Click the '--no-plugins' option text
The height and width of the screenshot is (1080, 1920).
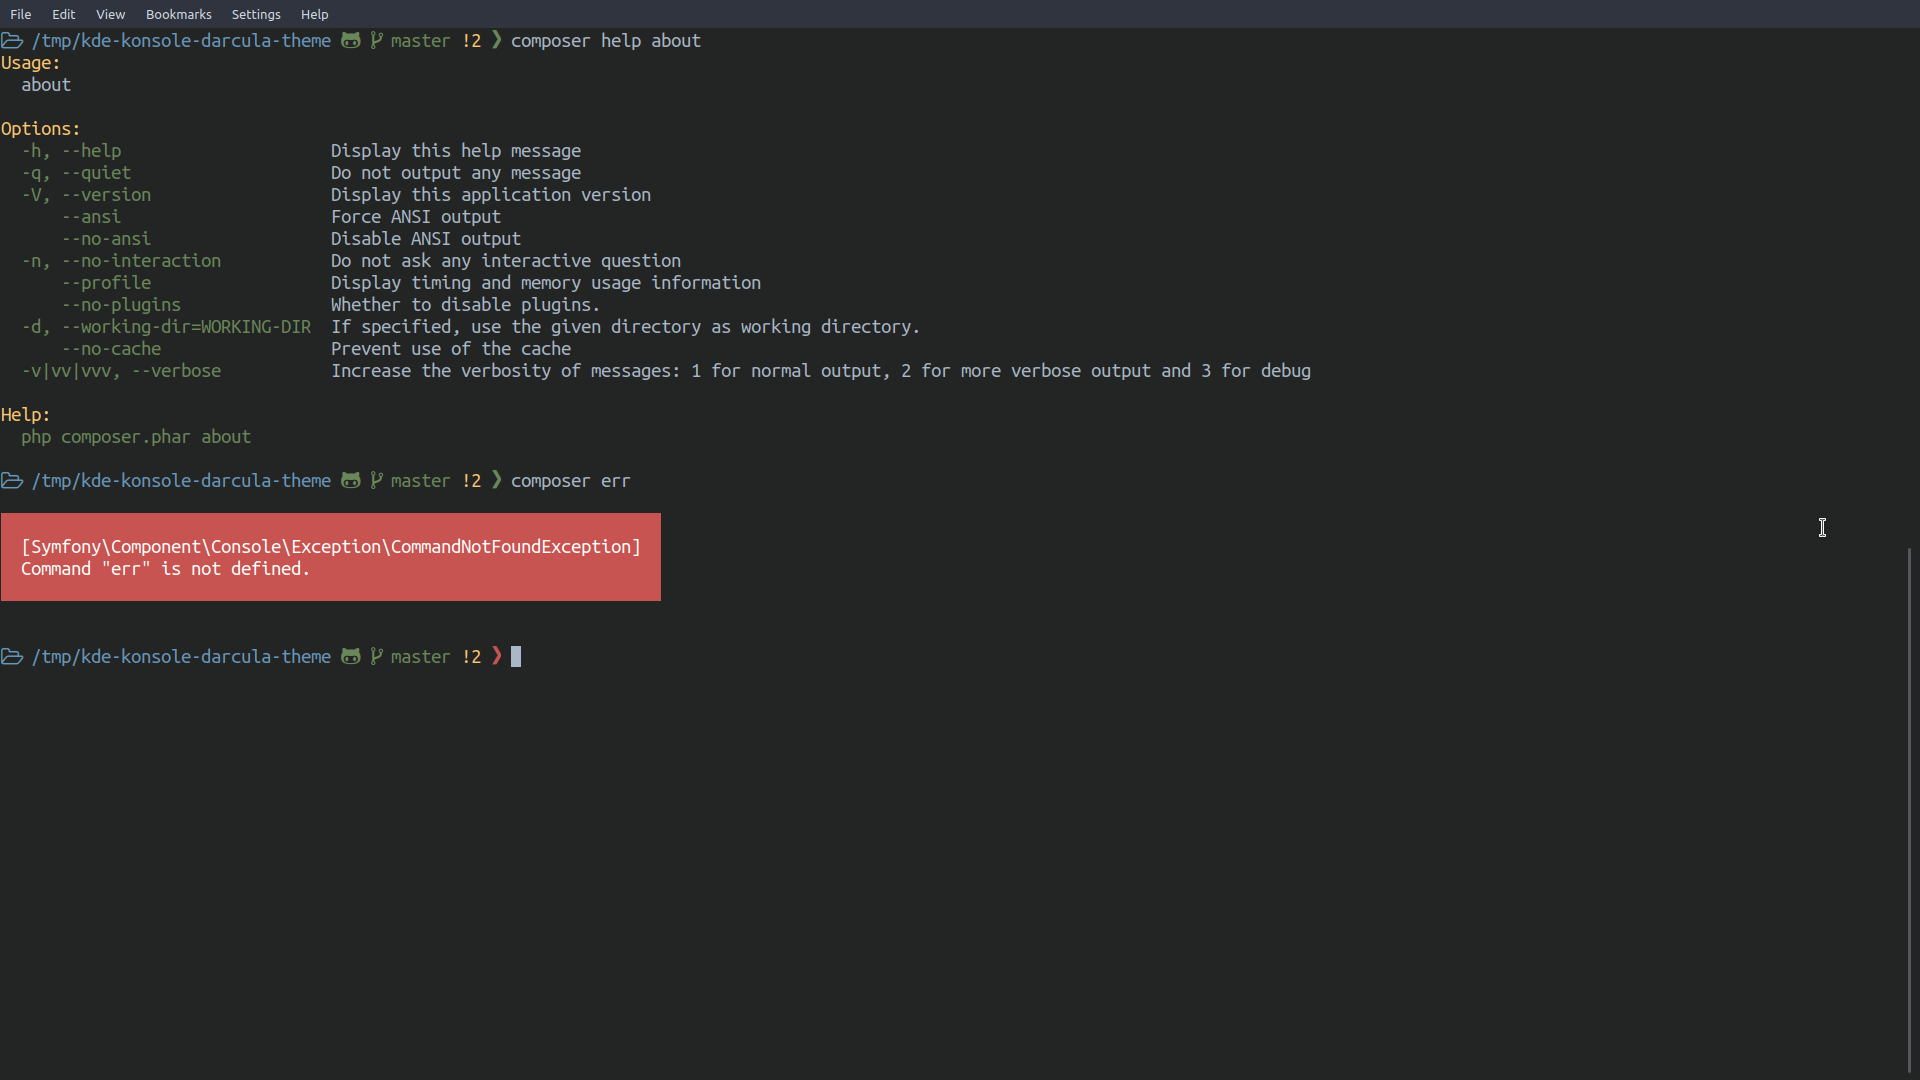[x=122, y=305]
